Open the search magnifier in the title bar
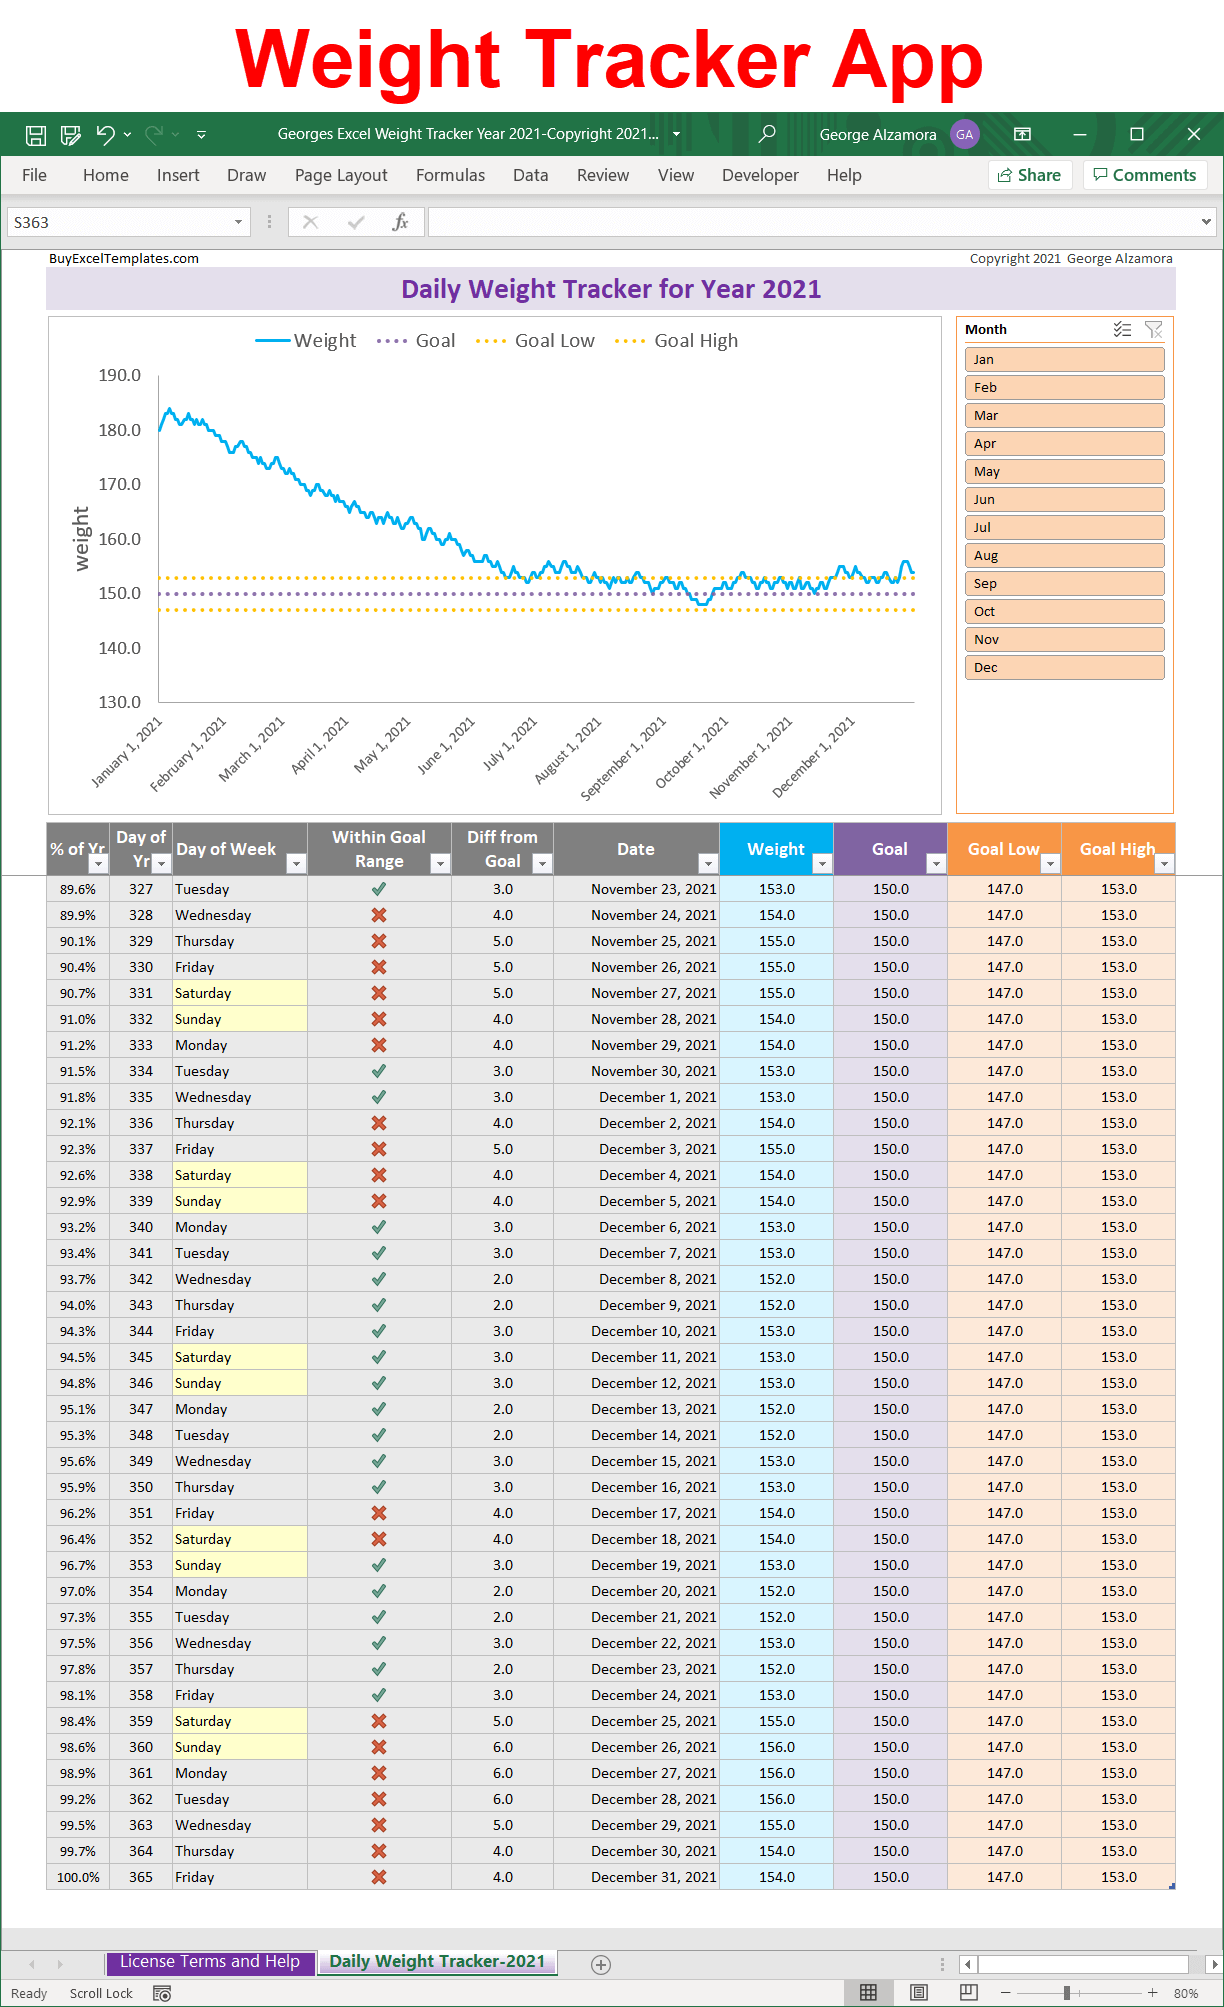 (767, 134)
